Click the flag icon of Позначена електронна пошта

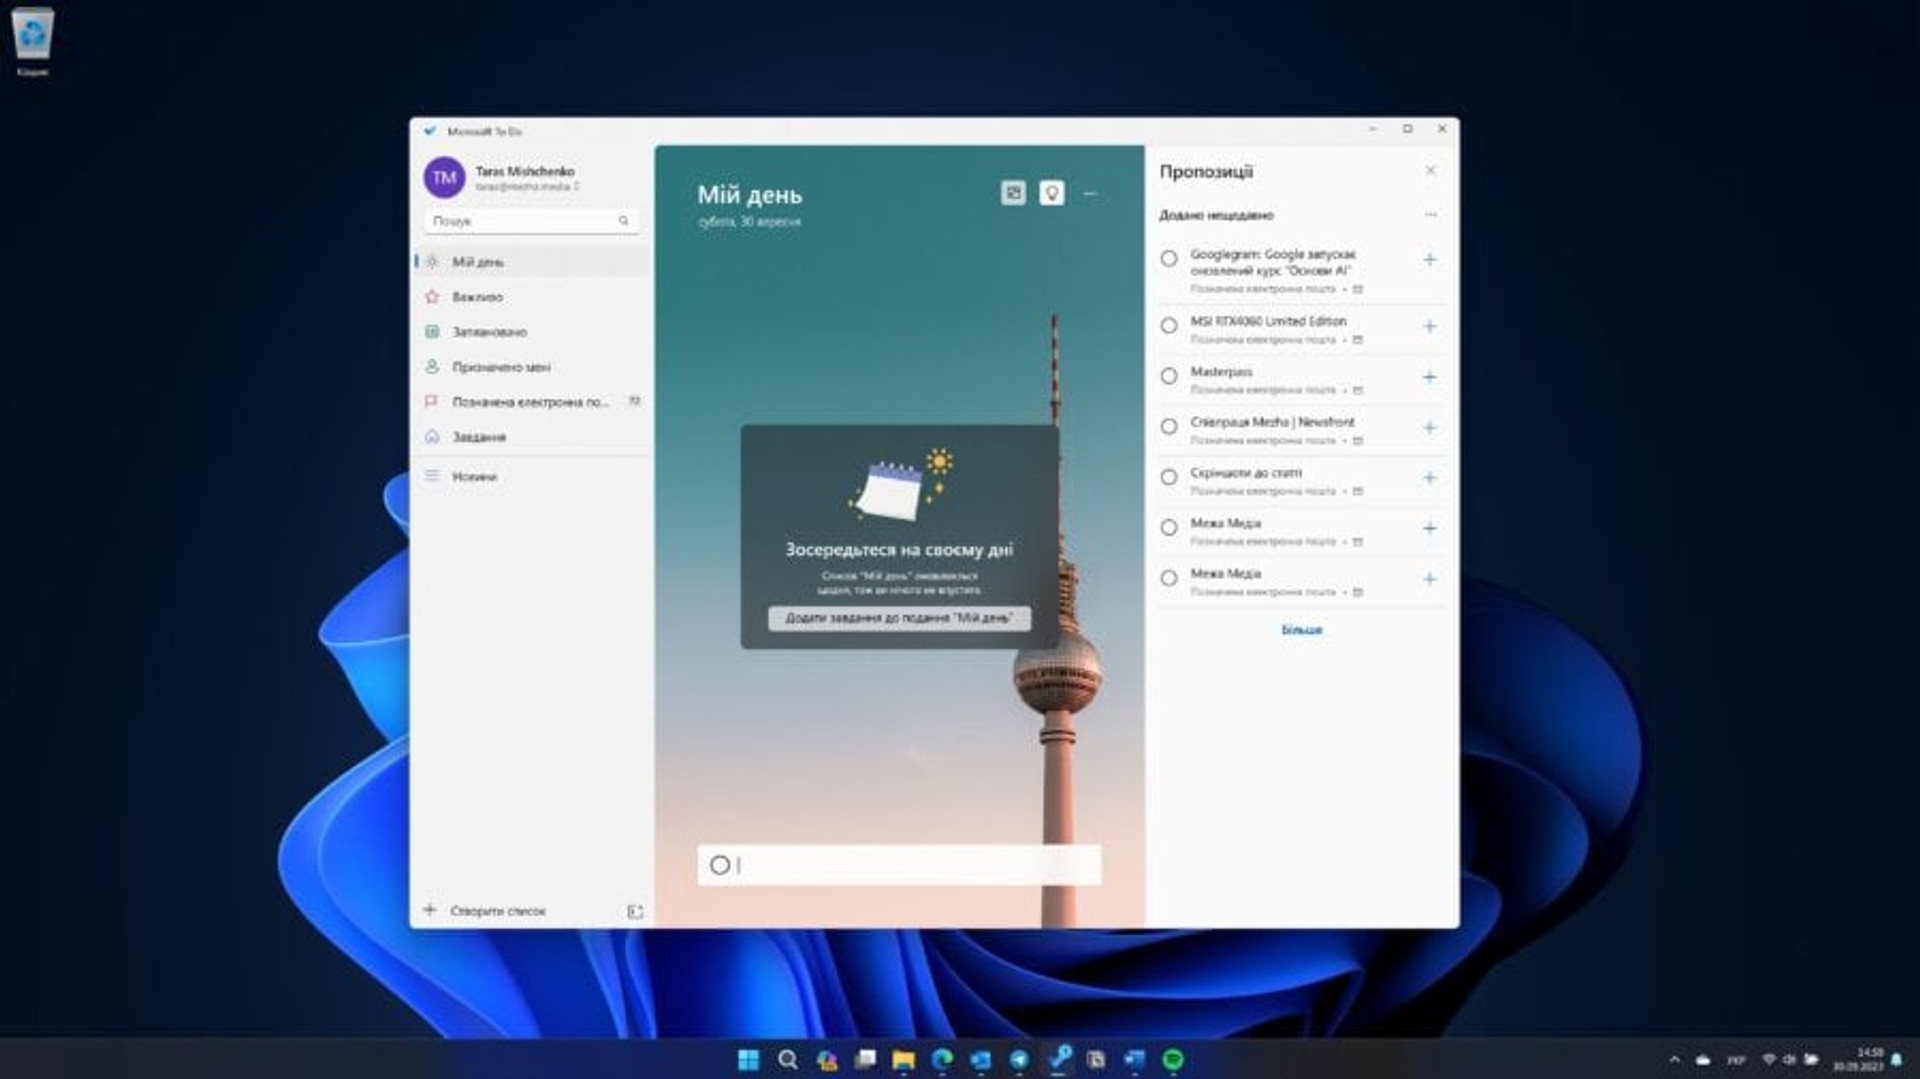tap(432, 402)
